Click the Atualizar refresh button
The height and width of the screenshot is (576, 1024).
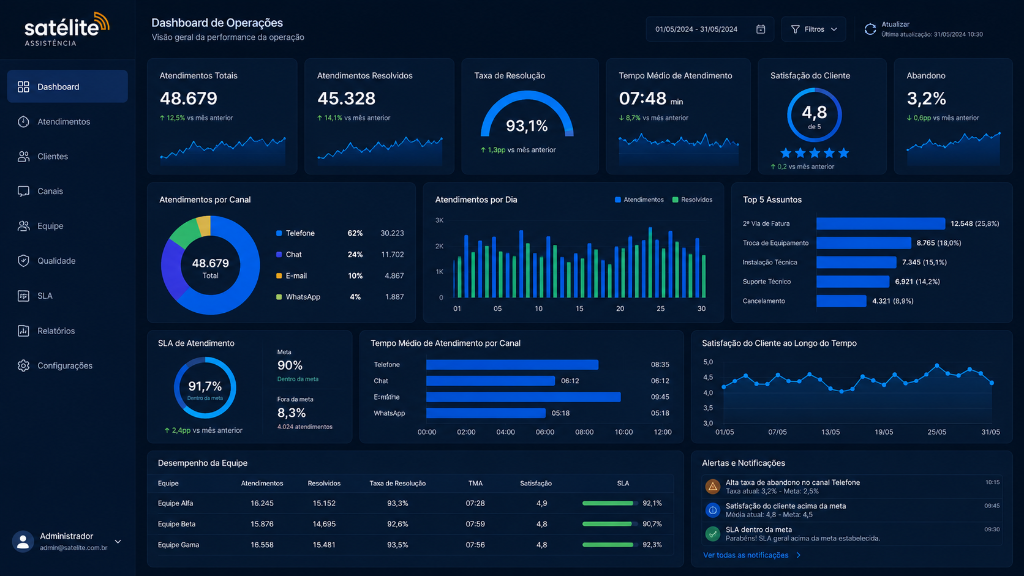[x=923, y=29]
